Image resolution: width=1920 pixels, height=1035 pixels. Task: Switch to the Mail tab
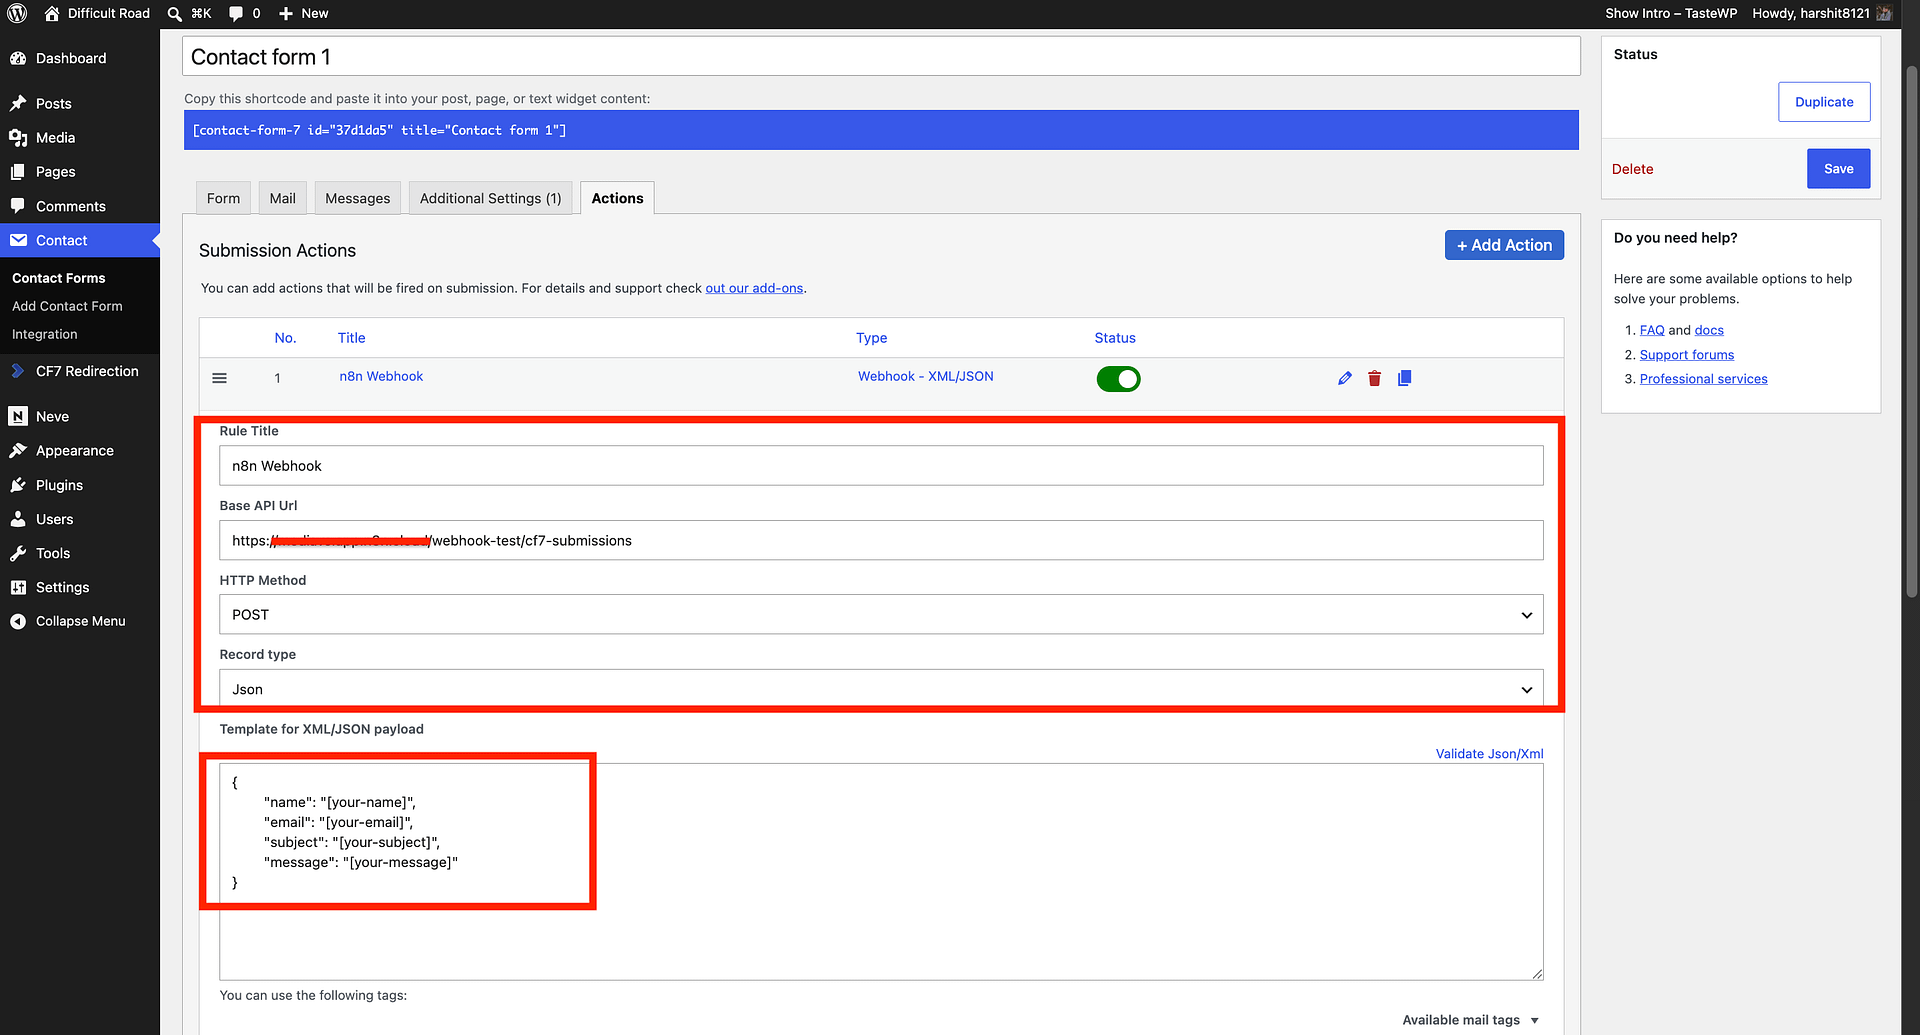(x=283, y=198)
